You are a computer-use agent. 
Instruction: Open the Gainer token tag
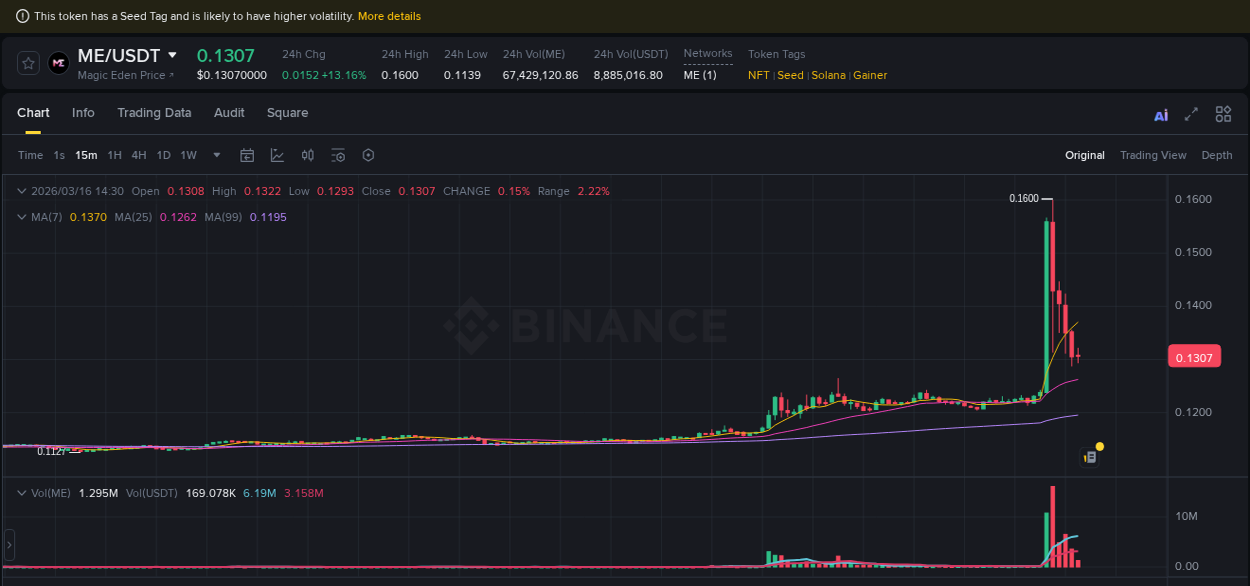tap(869, 75)
